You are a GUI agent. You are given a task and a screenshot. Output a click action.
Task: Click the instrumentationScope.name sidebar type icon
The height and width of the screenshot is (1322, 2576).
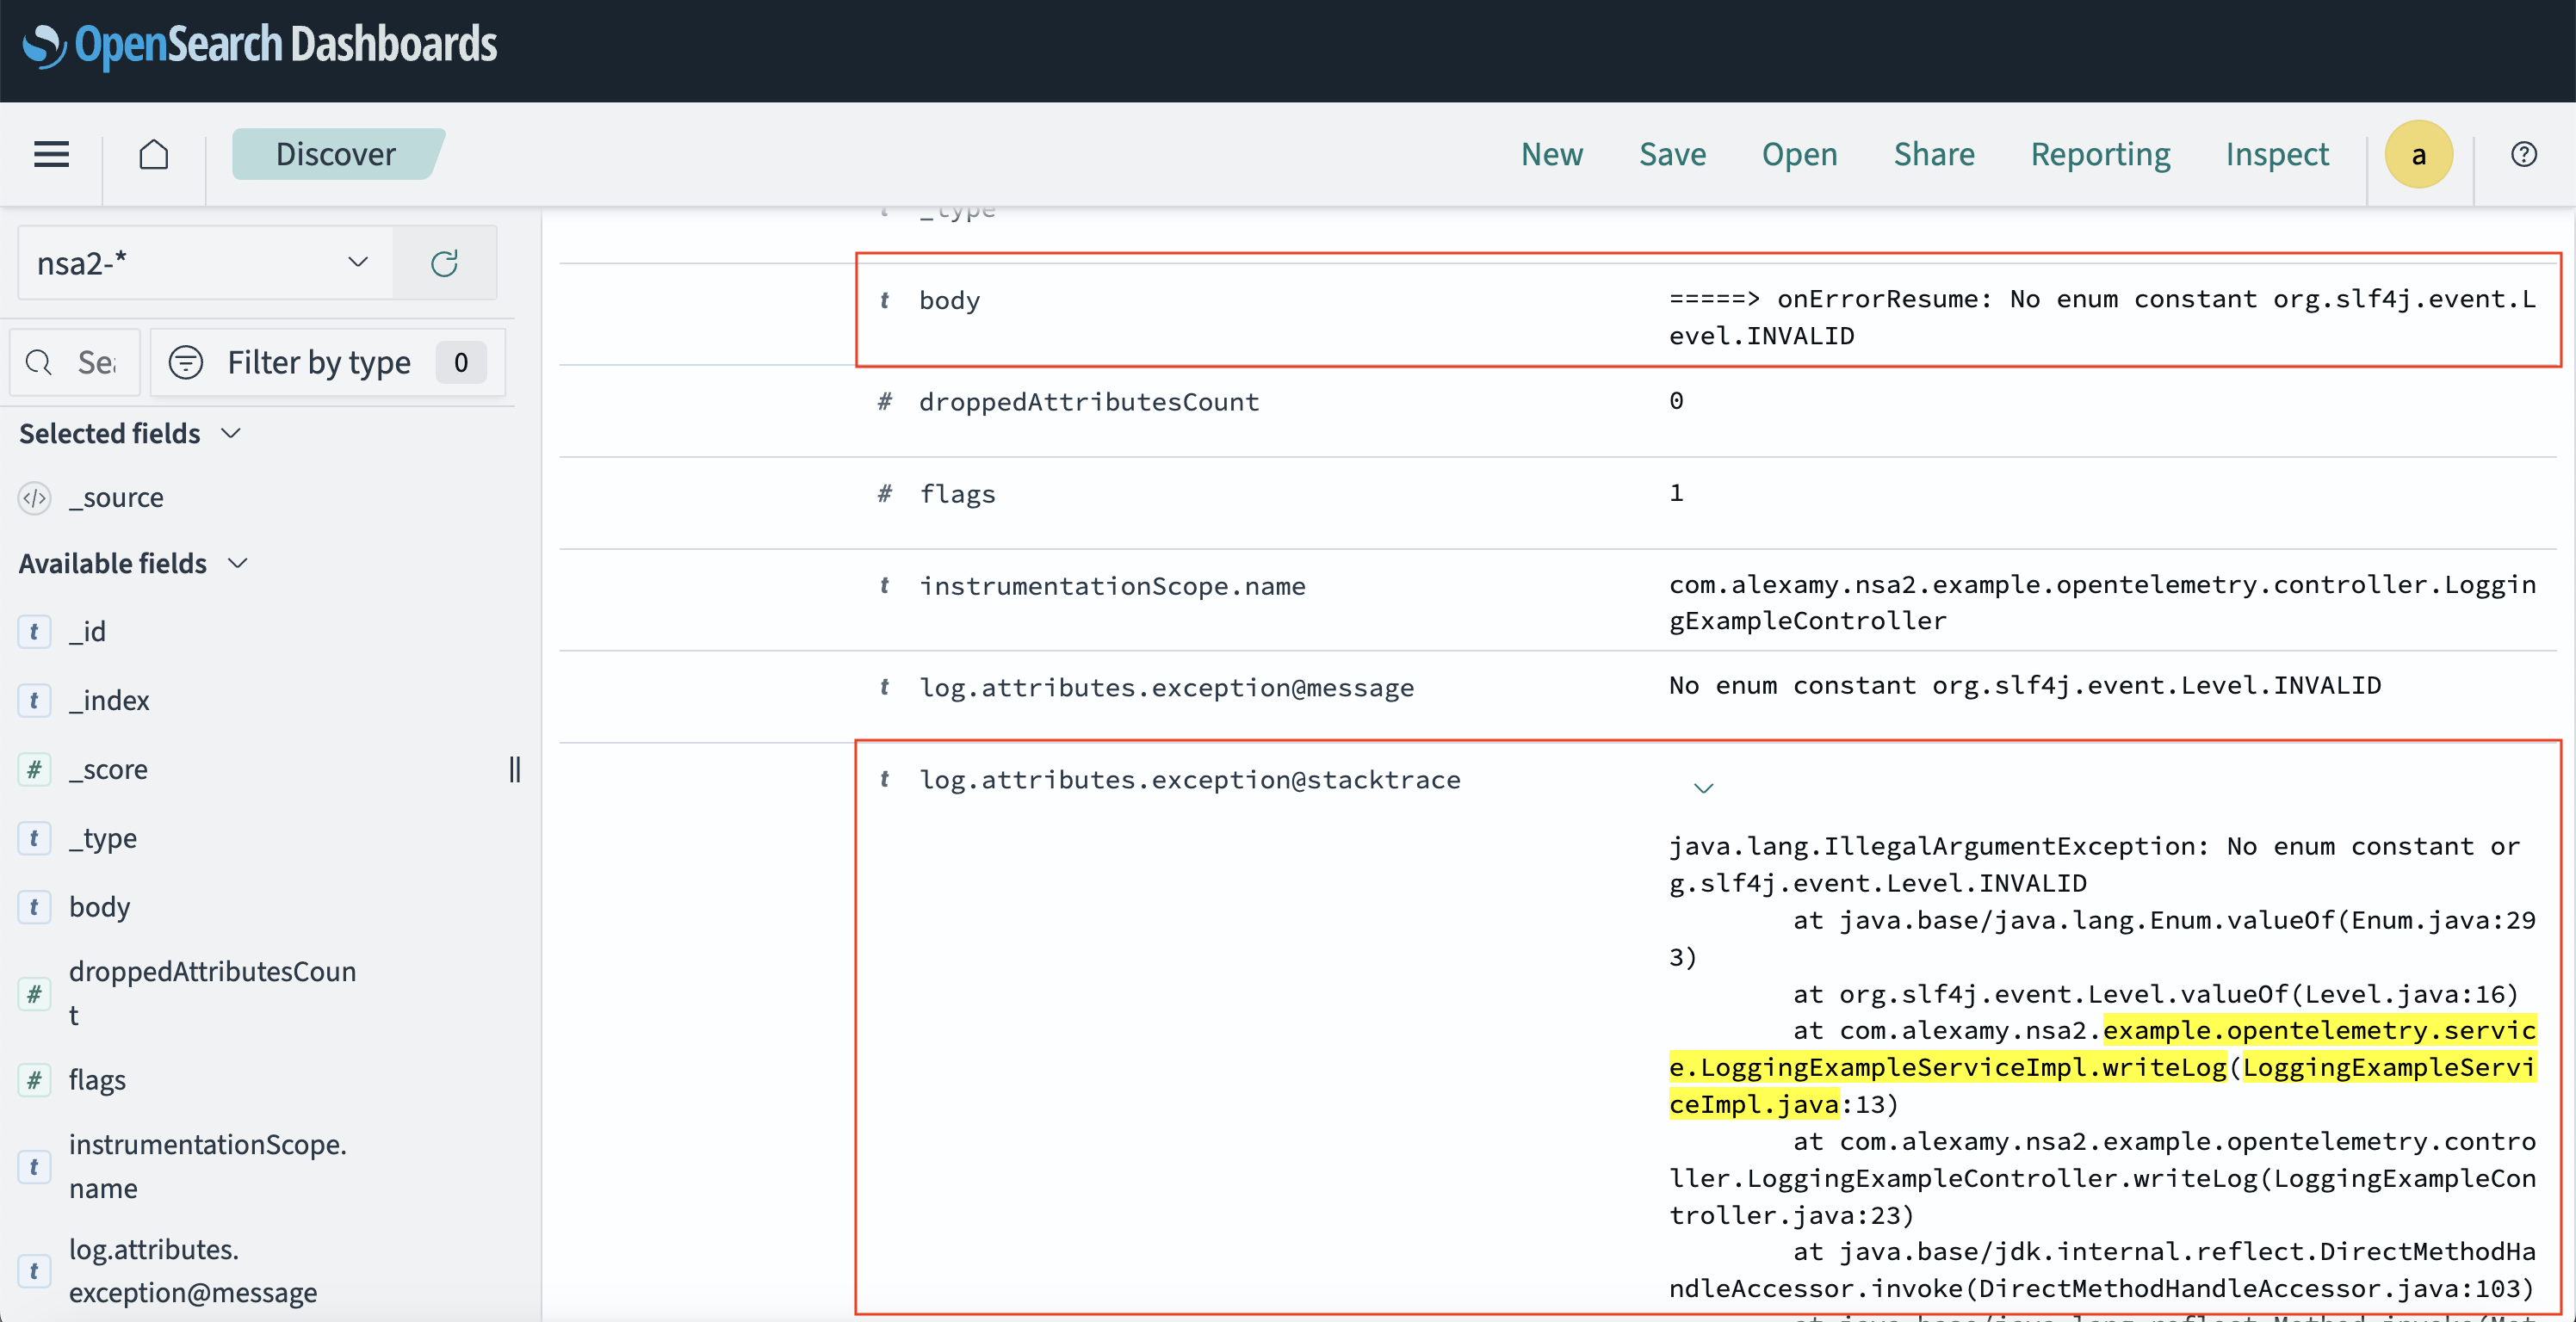(35, 1167)
